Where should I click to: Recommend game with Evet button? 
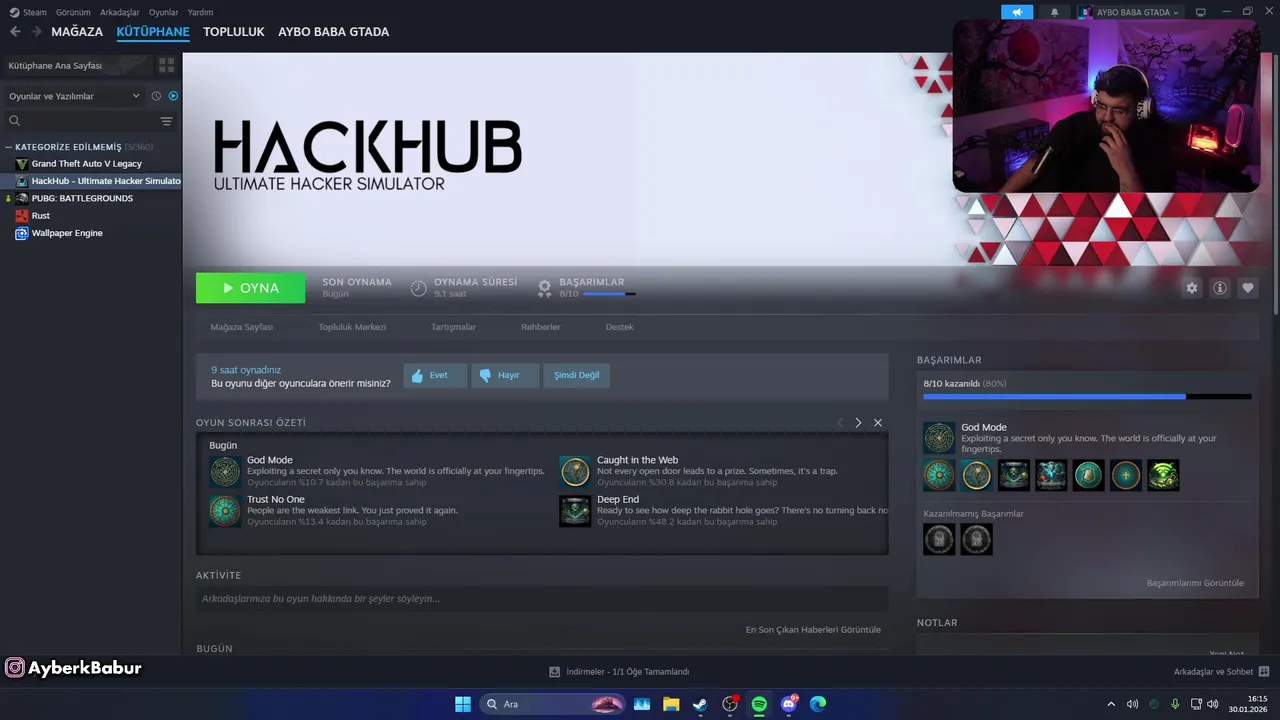click(435, 375)
